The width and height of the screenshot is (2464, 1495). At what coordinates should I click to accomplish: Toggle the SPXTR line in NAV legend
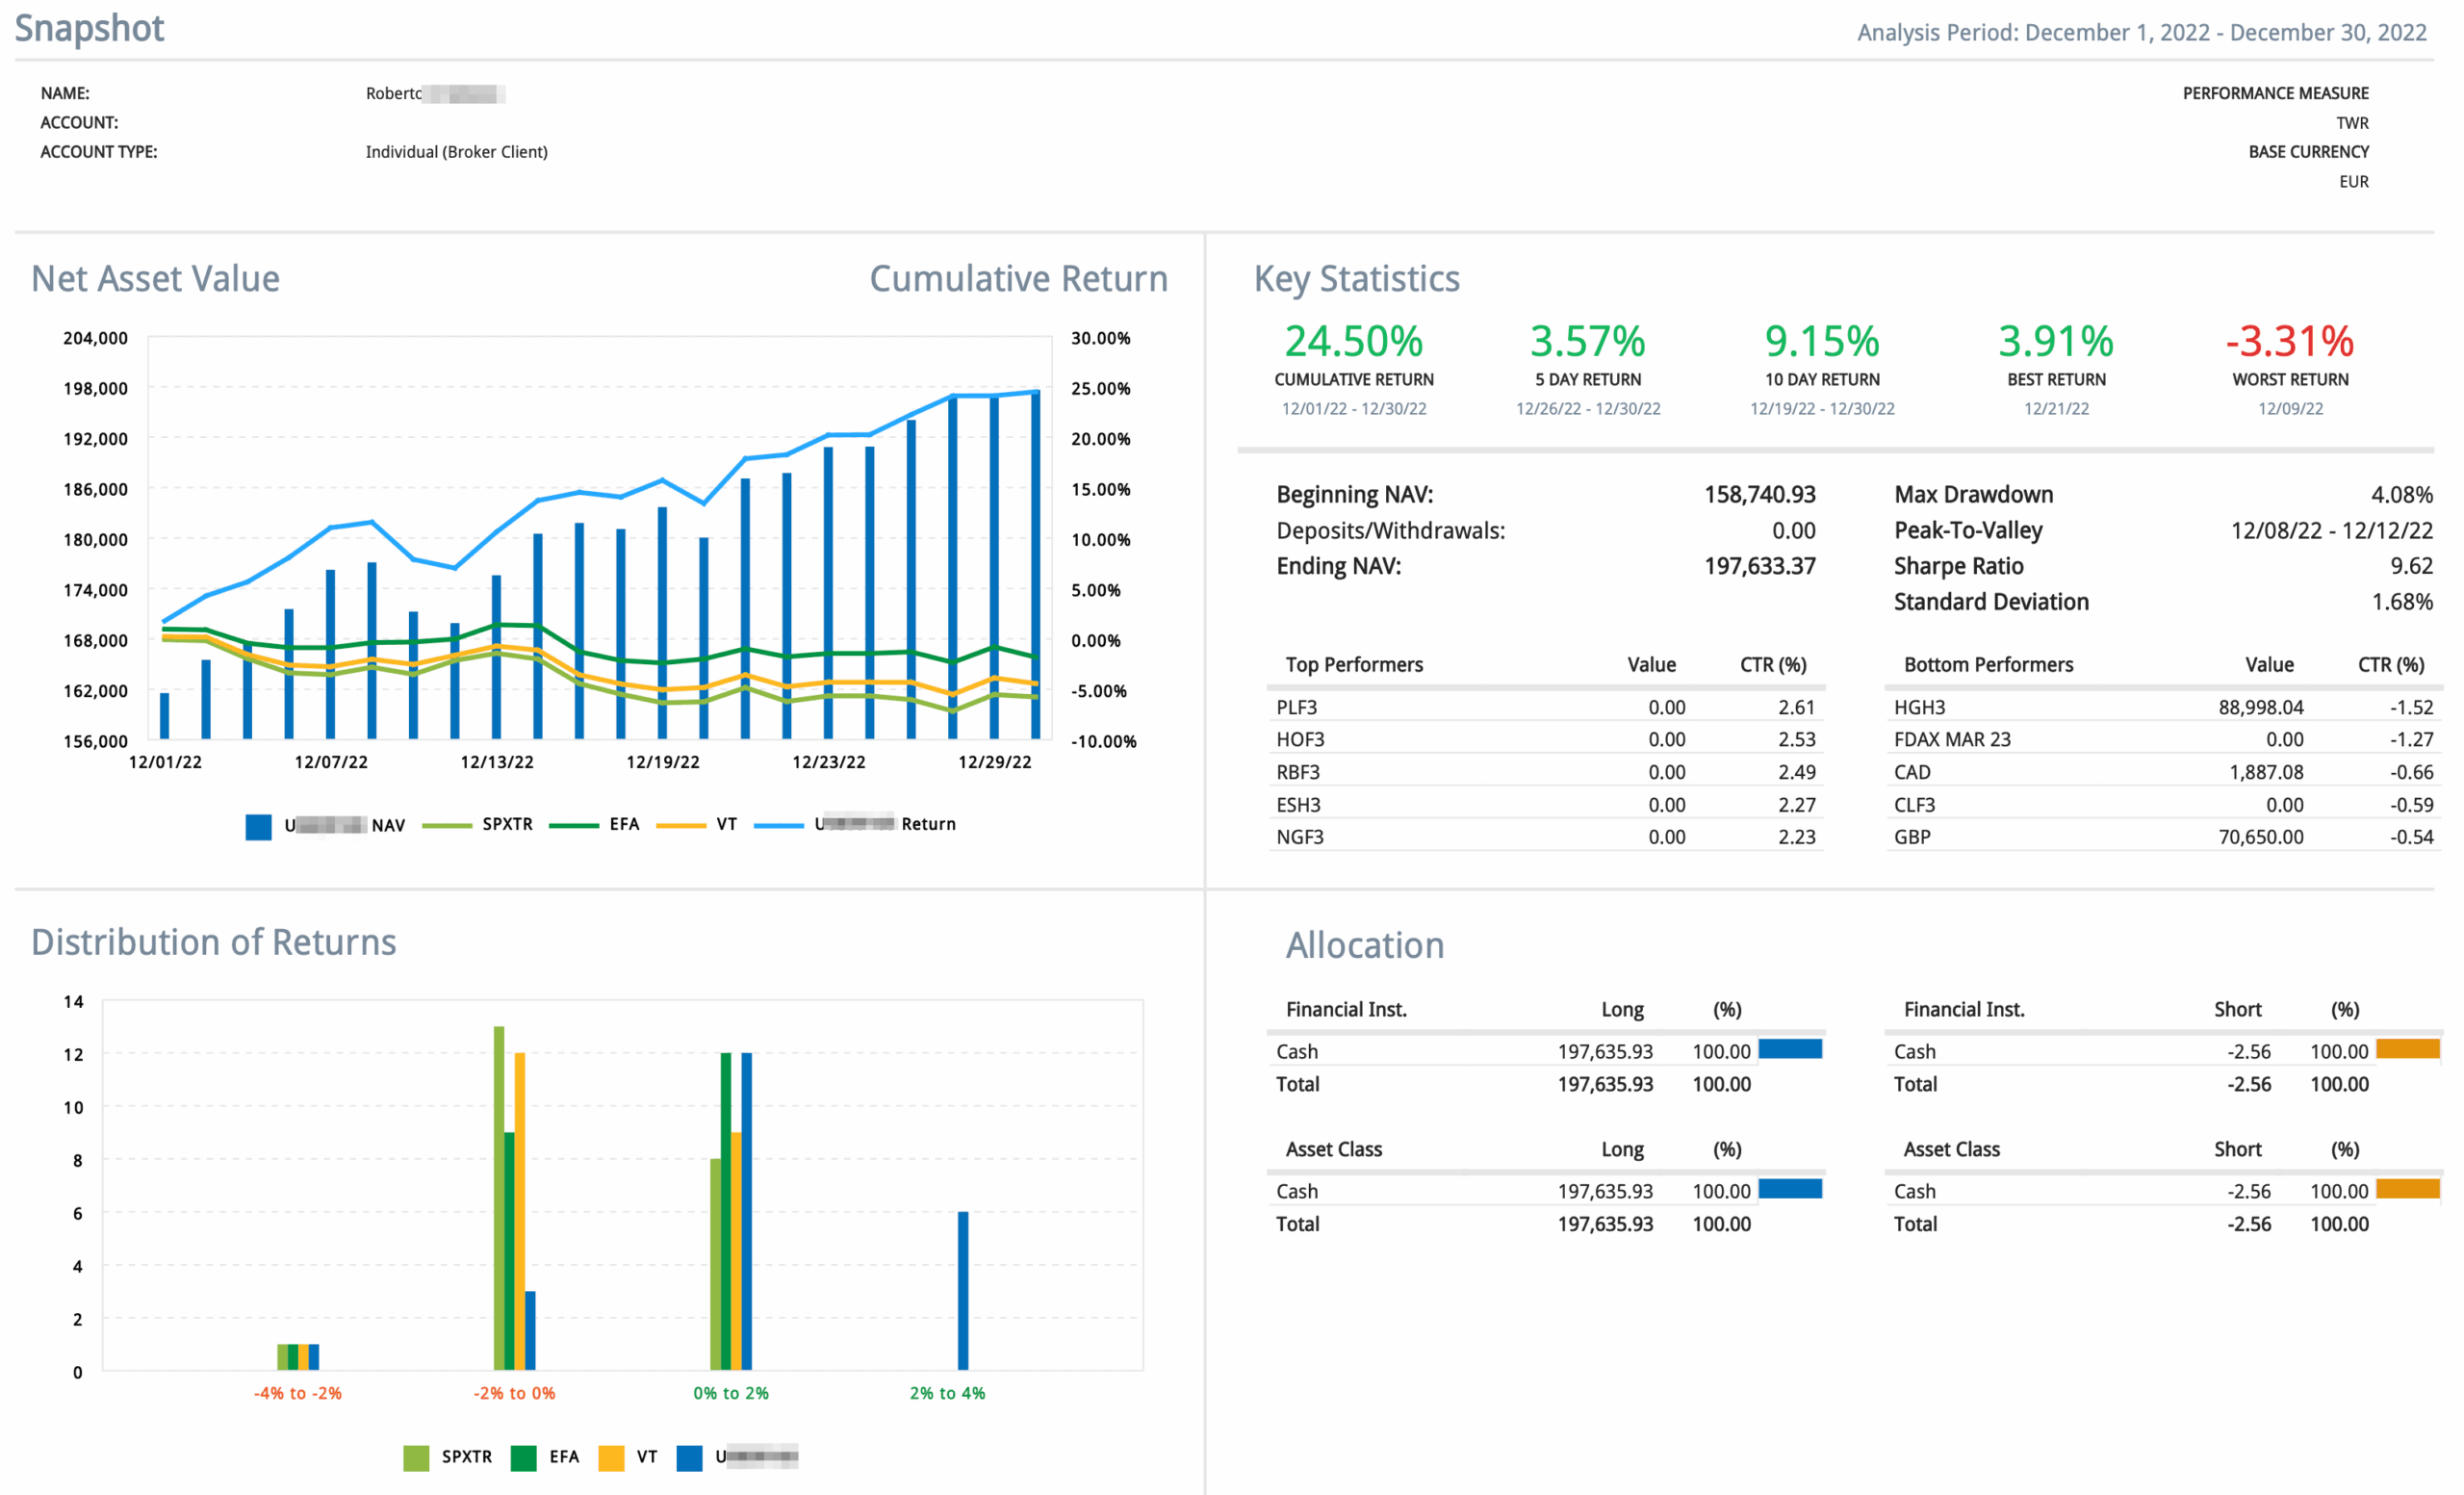click(447, 825)
